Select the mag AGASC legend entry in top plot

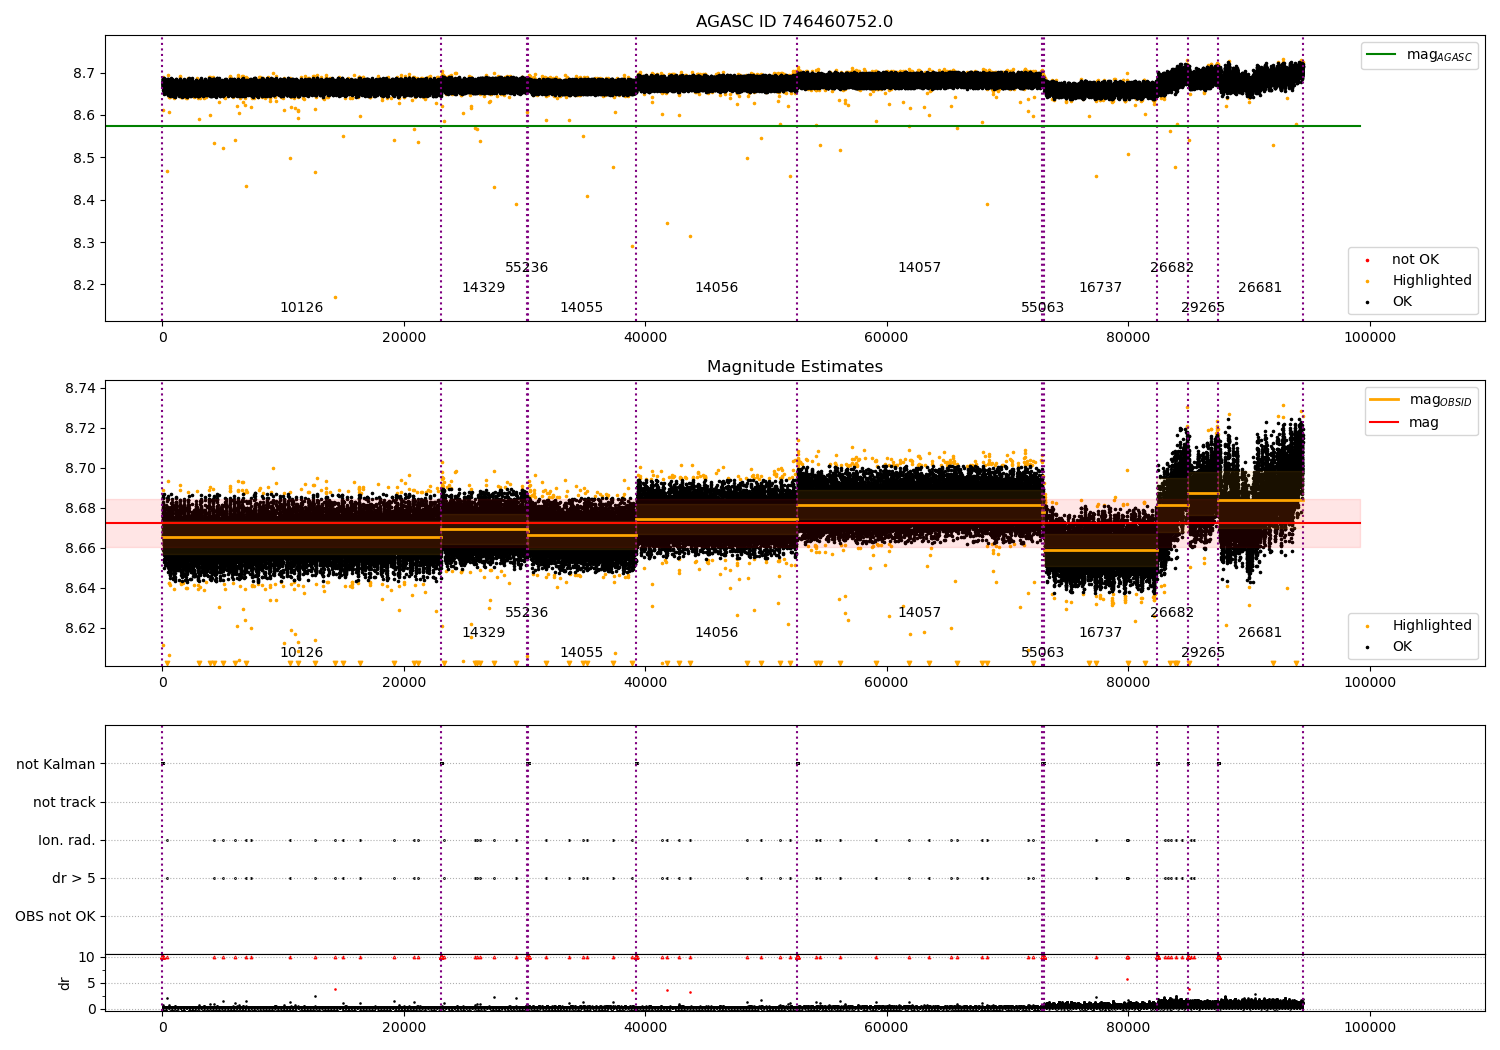click(x=1419, y=55)
